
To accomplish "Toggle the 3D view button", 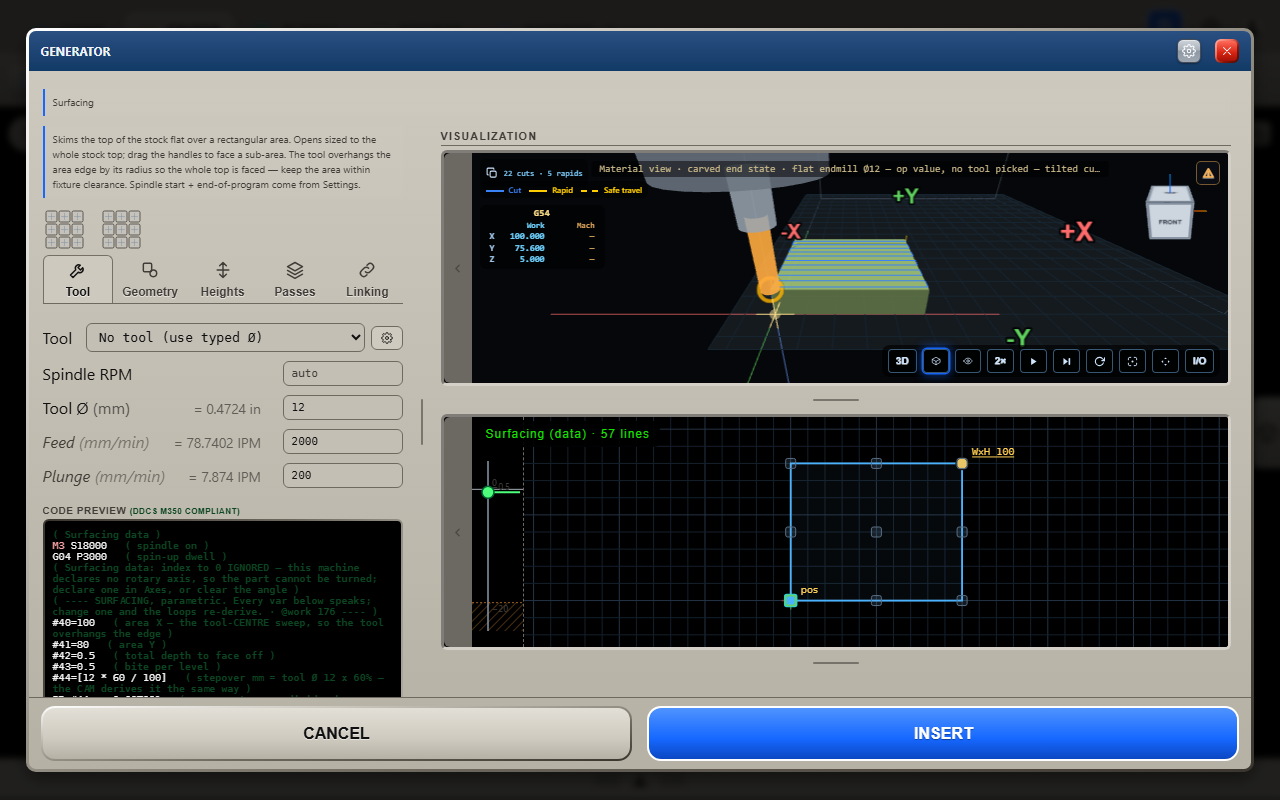I will point(902,361).
